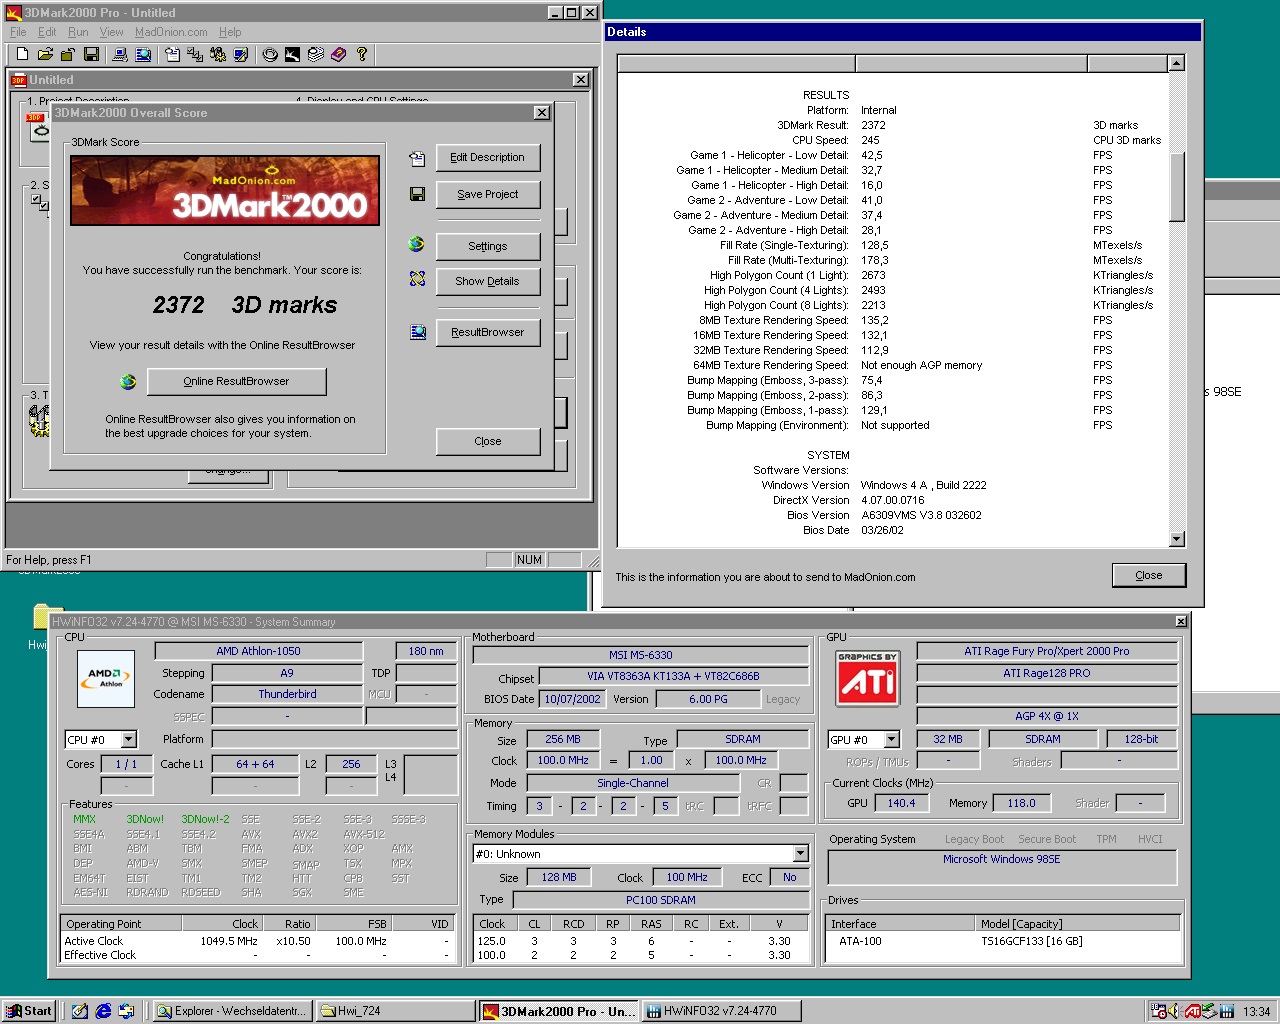
Task: Close the Details results window
Action: click(1148, 575)
